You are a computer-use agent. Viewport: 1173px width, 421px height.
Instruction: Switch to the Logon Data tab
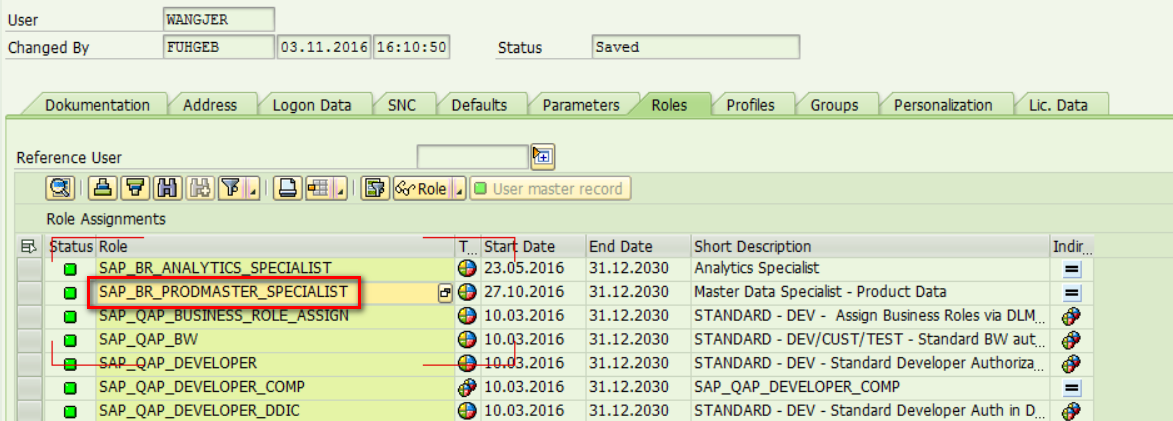[312, 105]
